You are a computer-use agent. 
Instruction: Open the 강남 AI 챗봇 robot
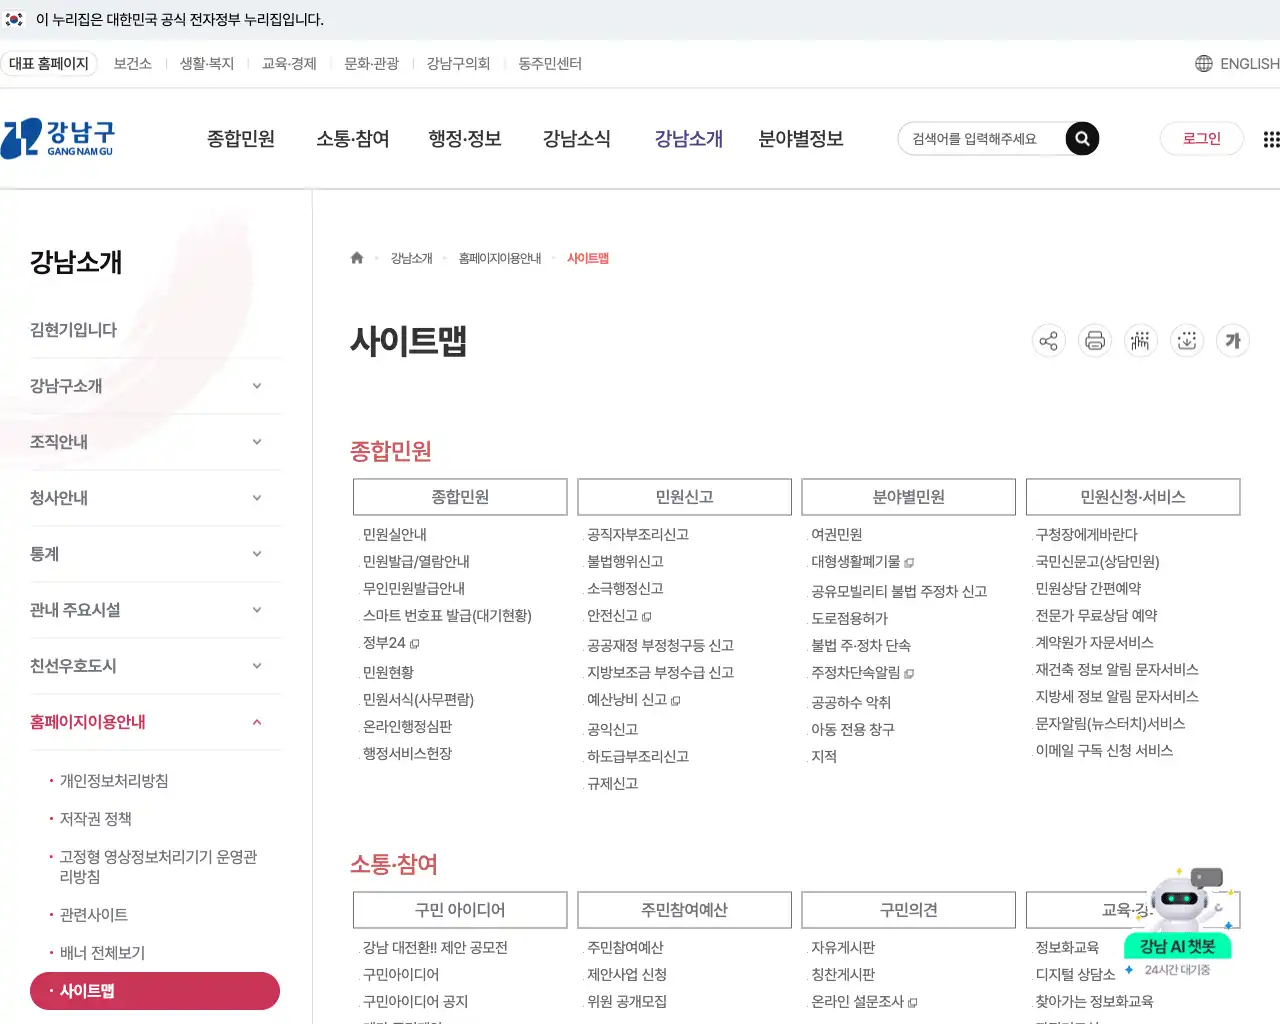[1179, 920]
